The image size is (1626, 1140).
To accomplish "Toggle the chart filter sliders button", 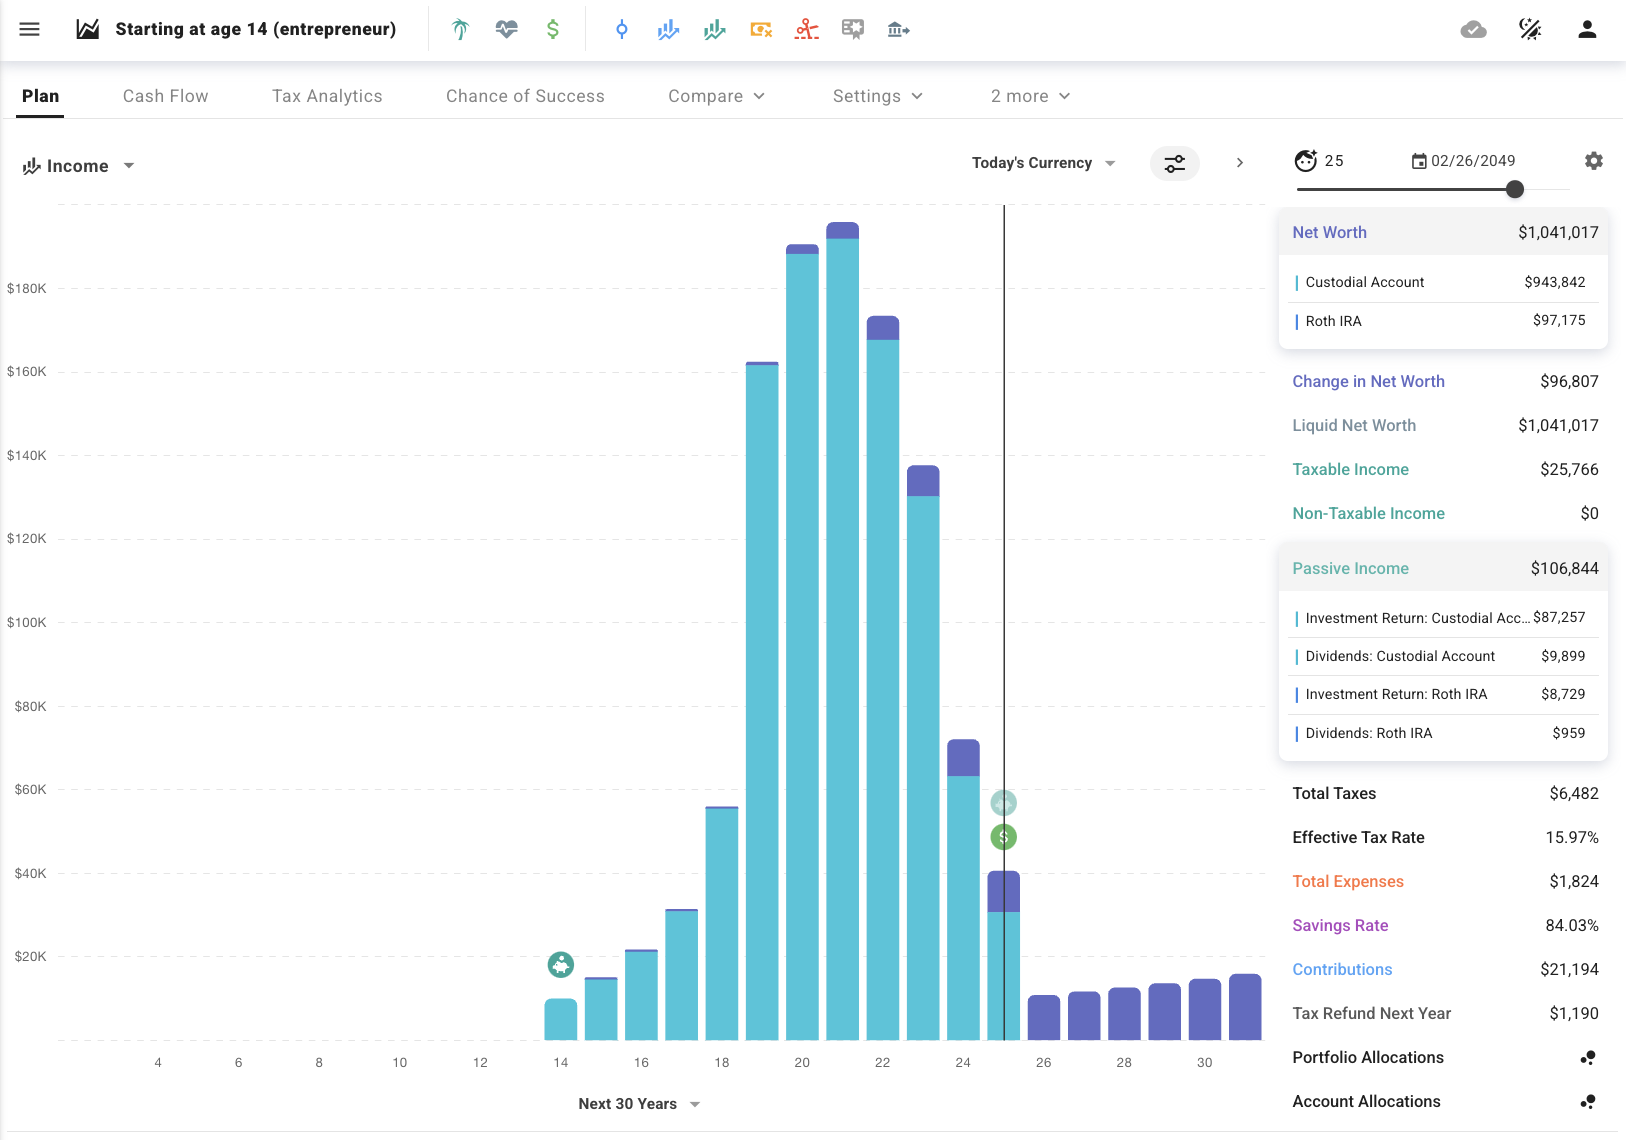I will coord(1174,163).
